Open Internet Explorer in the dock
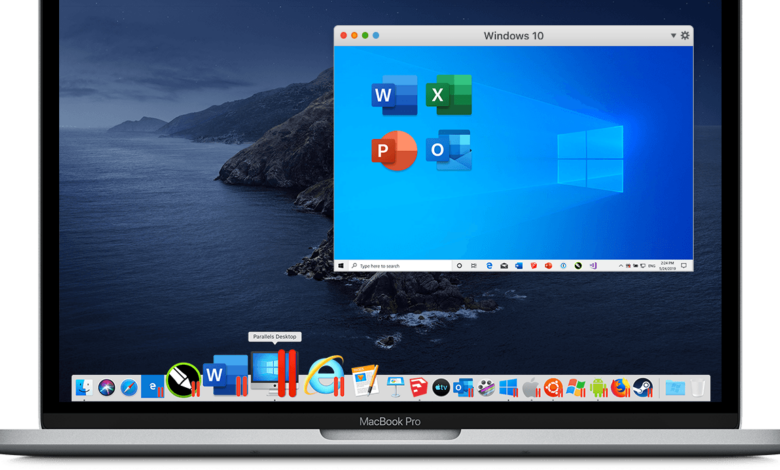This screenshot has height=470, width=780. [324, 376]
